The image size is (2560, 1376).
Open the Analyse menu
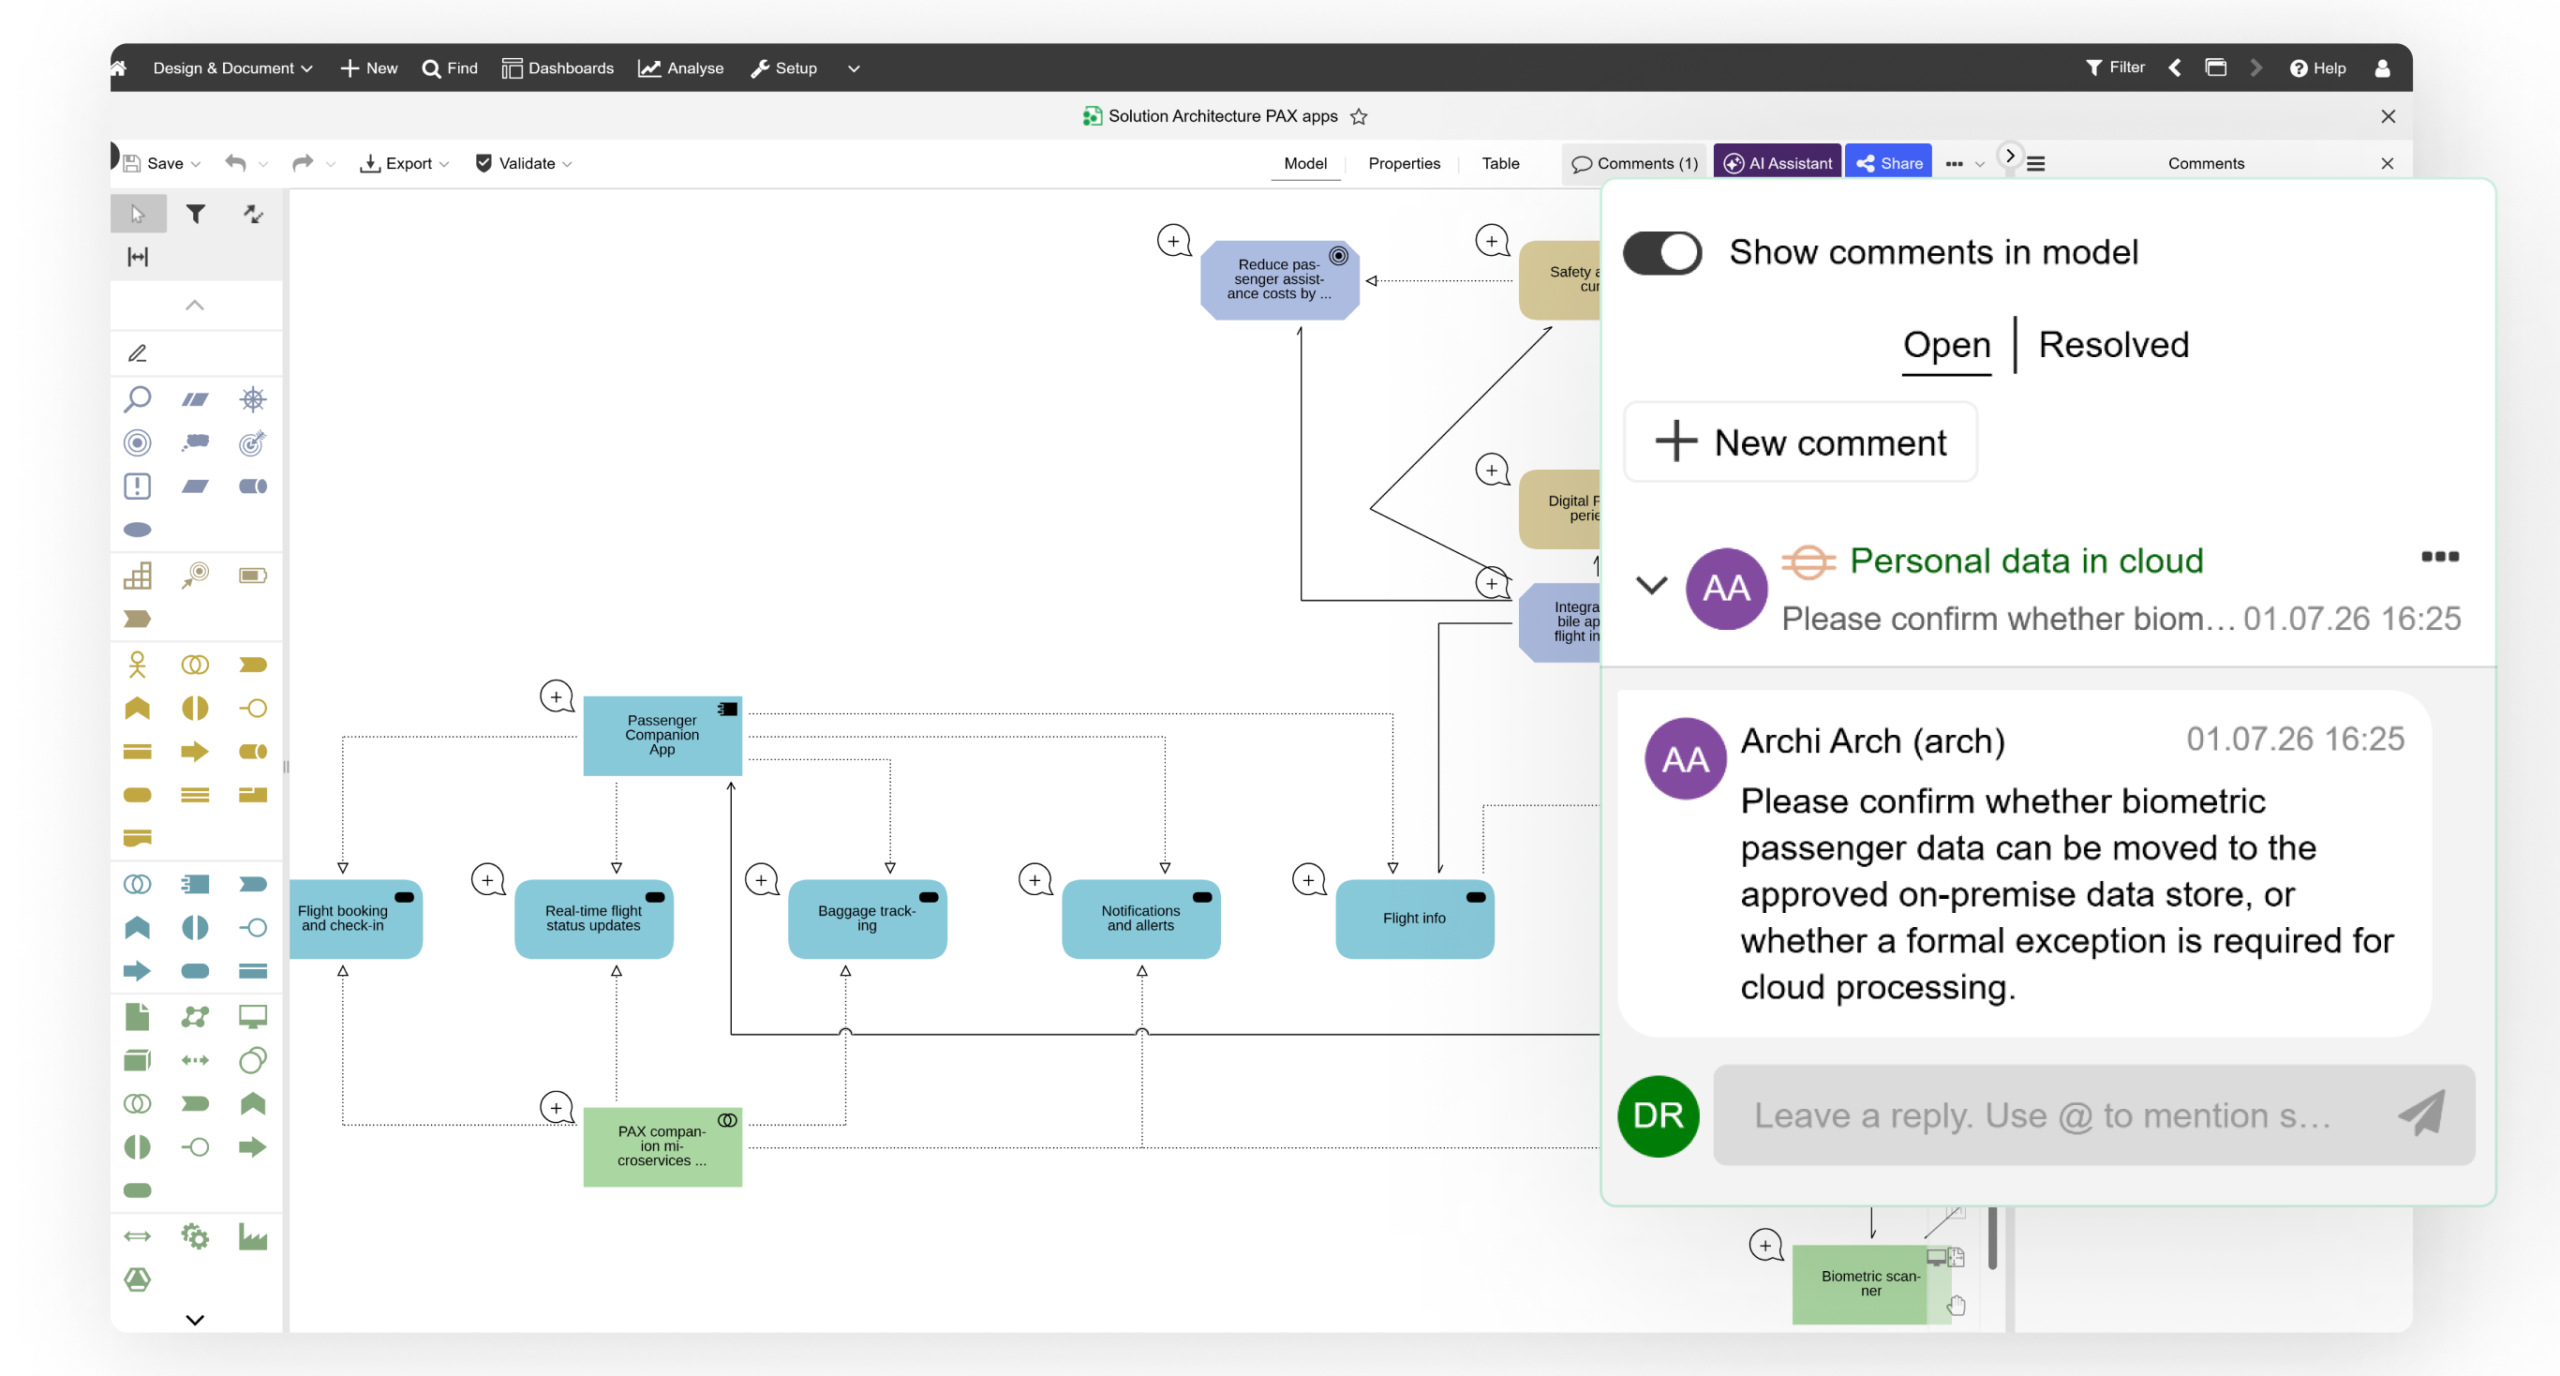[x=681, y=68]
